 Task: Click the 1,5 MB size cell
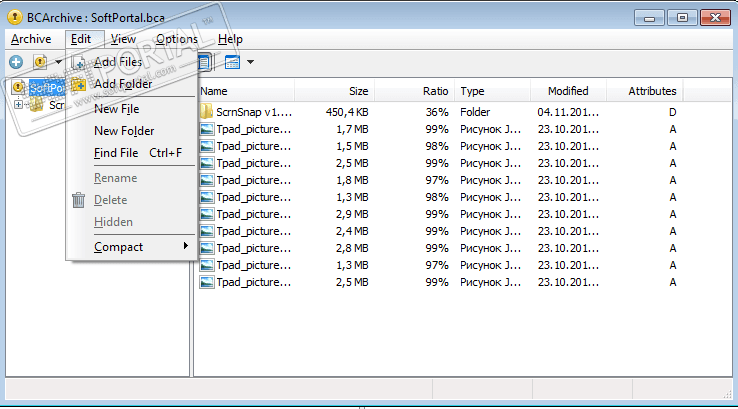pyautogui.click(x=352, y=146)
